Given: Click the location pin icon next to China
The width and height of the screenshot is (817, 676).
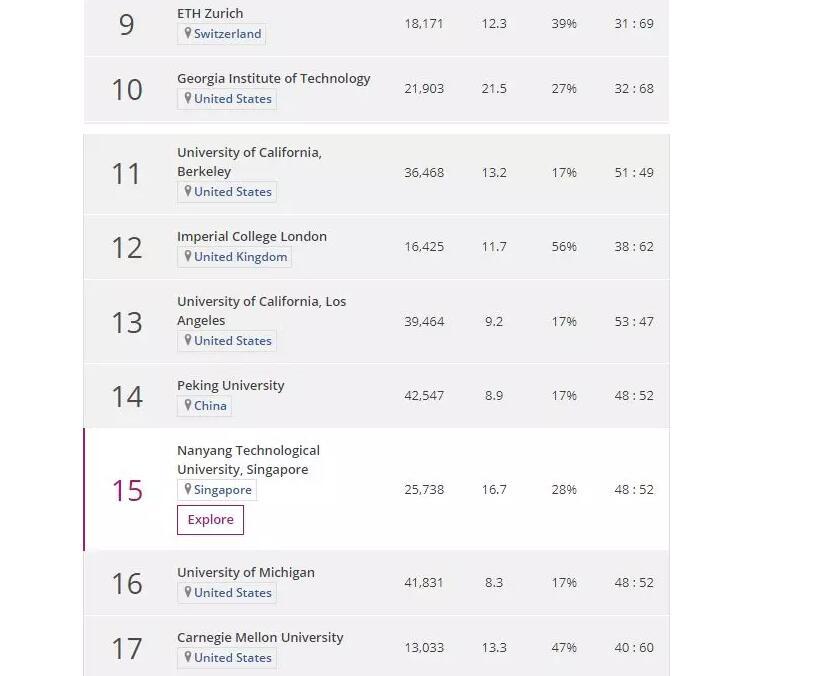Looking at the screenshot, I should [x=187, y=405].
